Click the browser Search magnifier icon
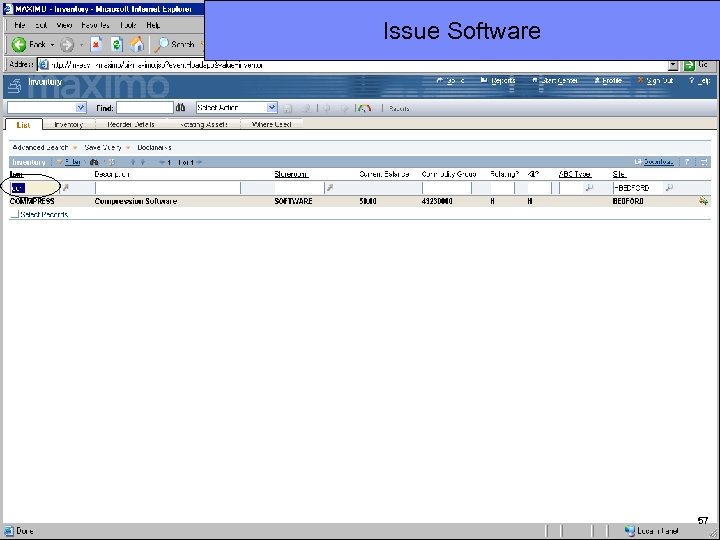 pyautogui.click(x=161, y=45)
